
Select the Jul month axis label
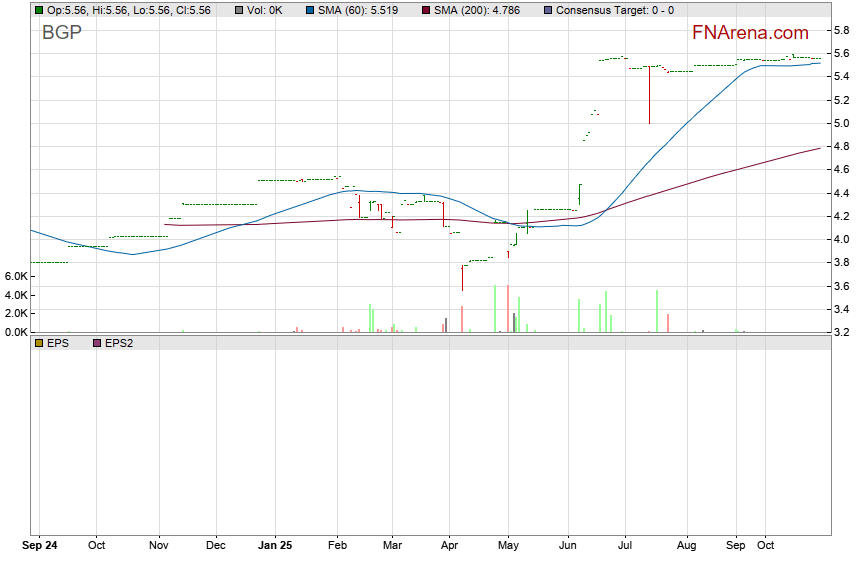[x=626, y=546]
